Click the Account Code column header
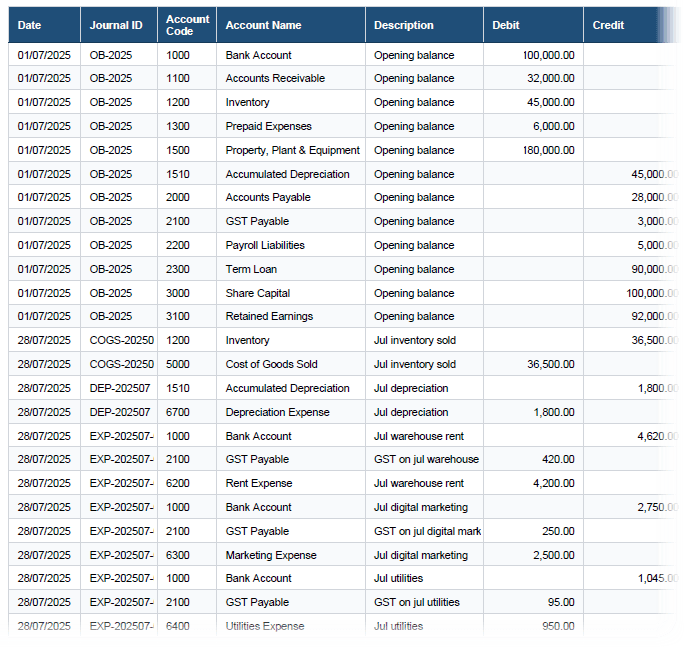This screenshot has height=650, width=686. [x=187, y=25]
